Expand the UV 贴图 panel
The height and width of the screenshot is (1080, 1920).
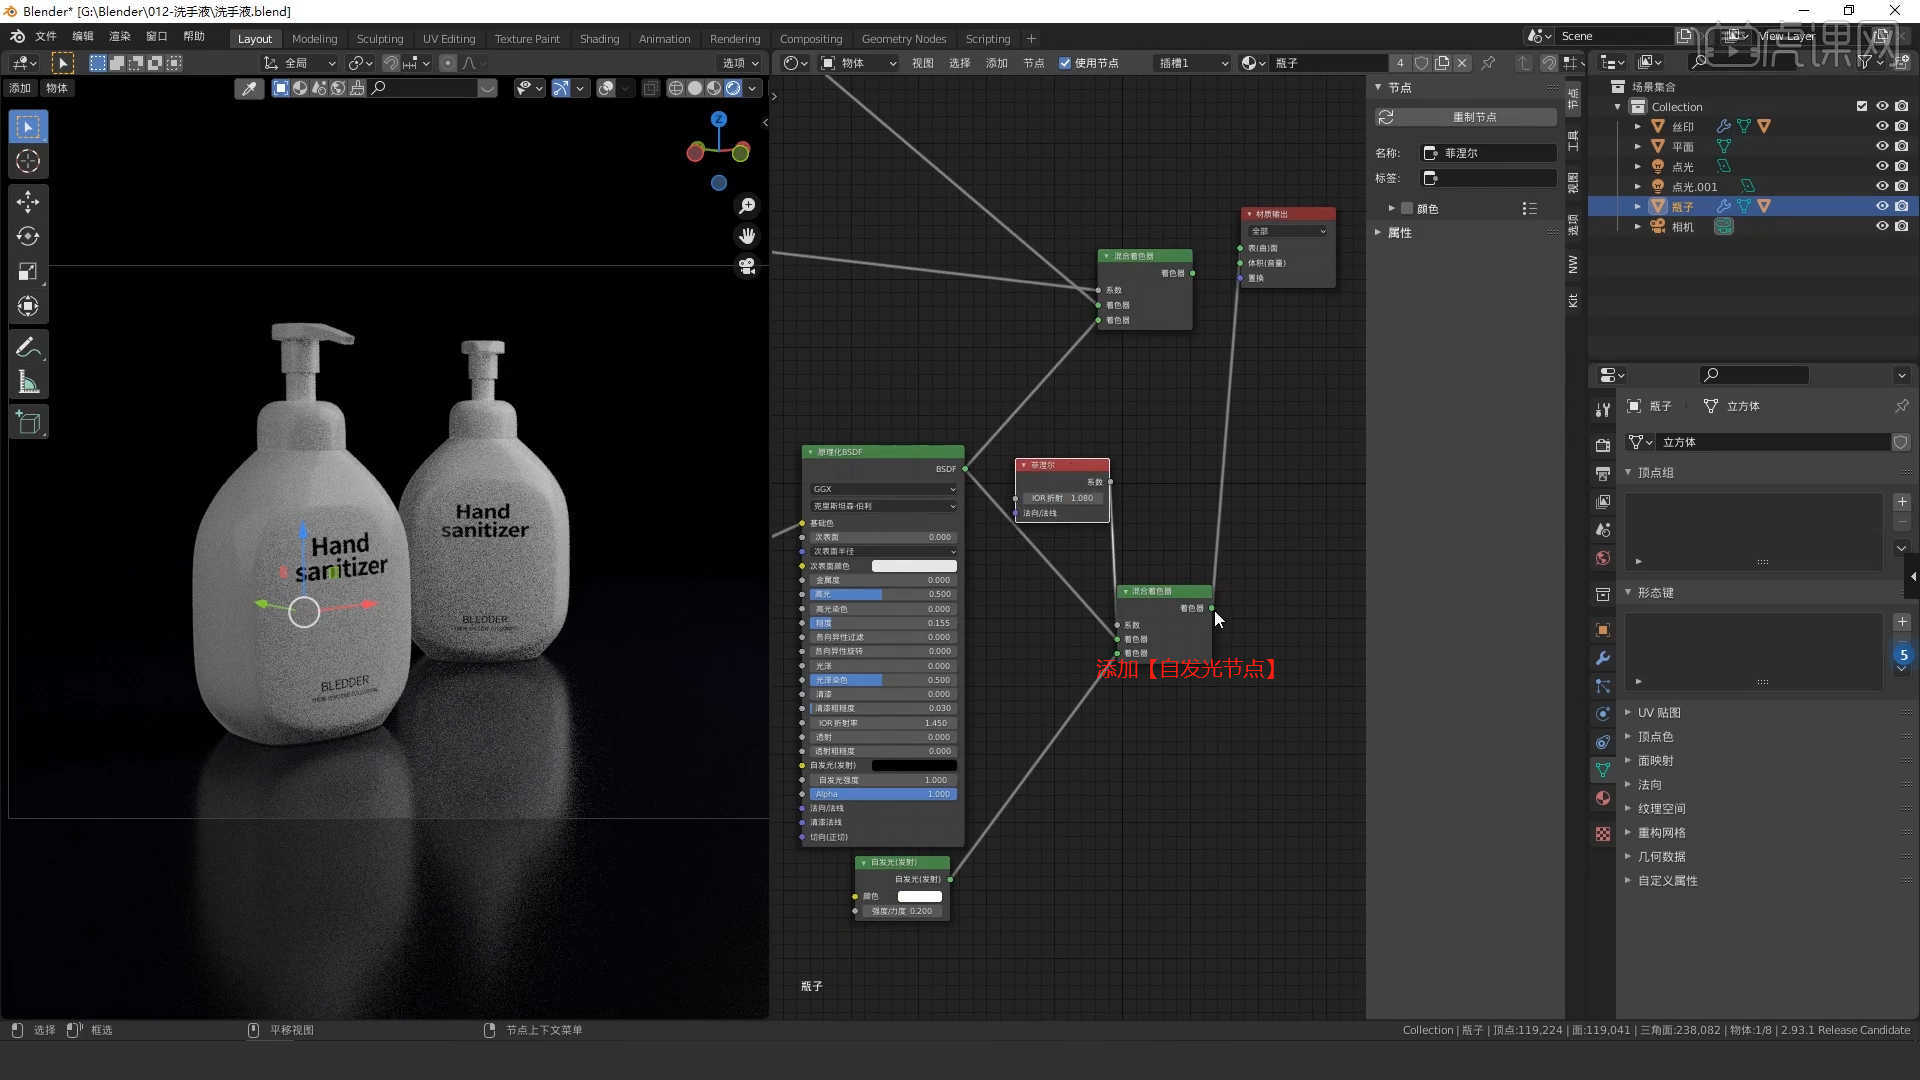(x=1659, y=713)
